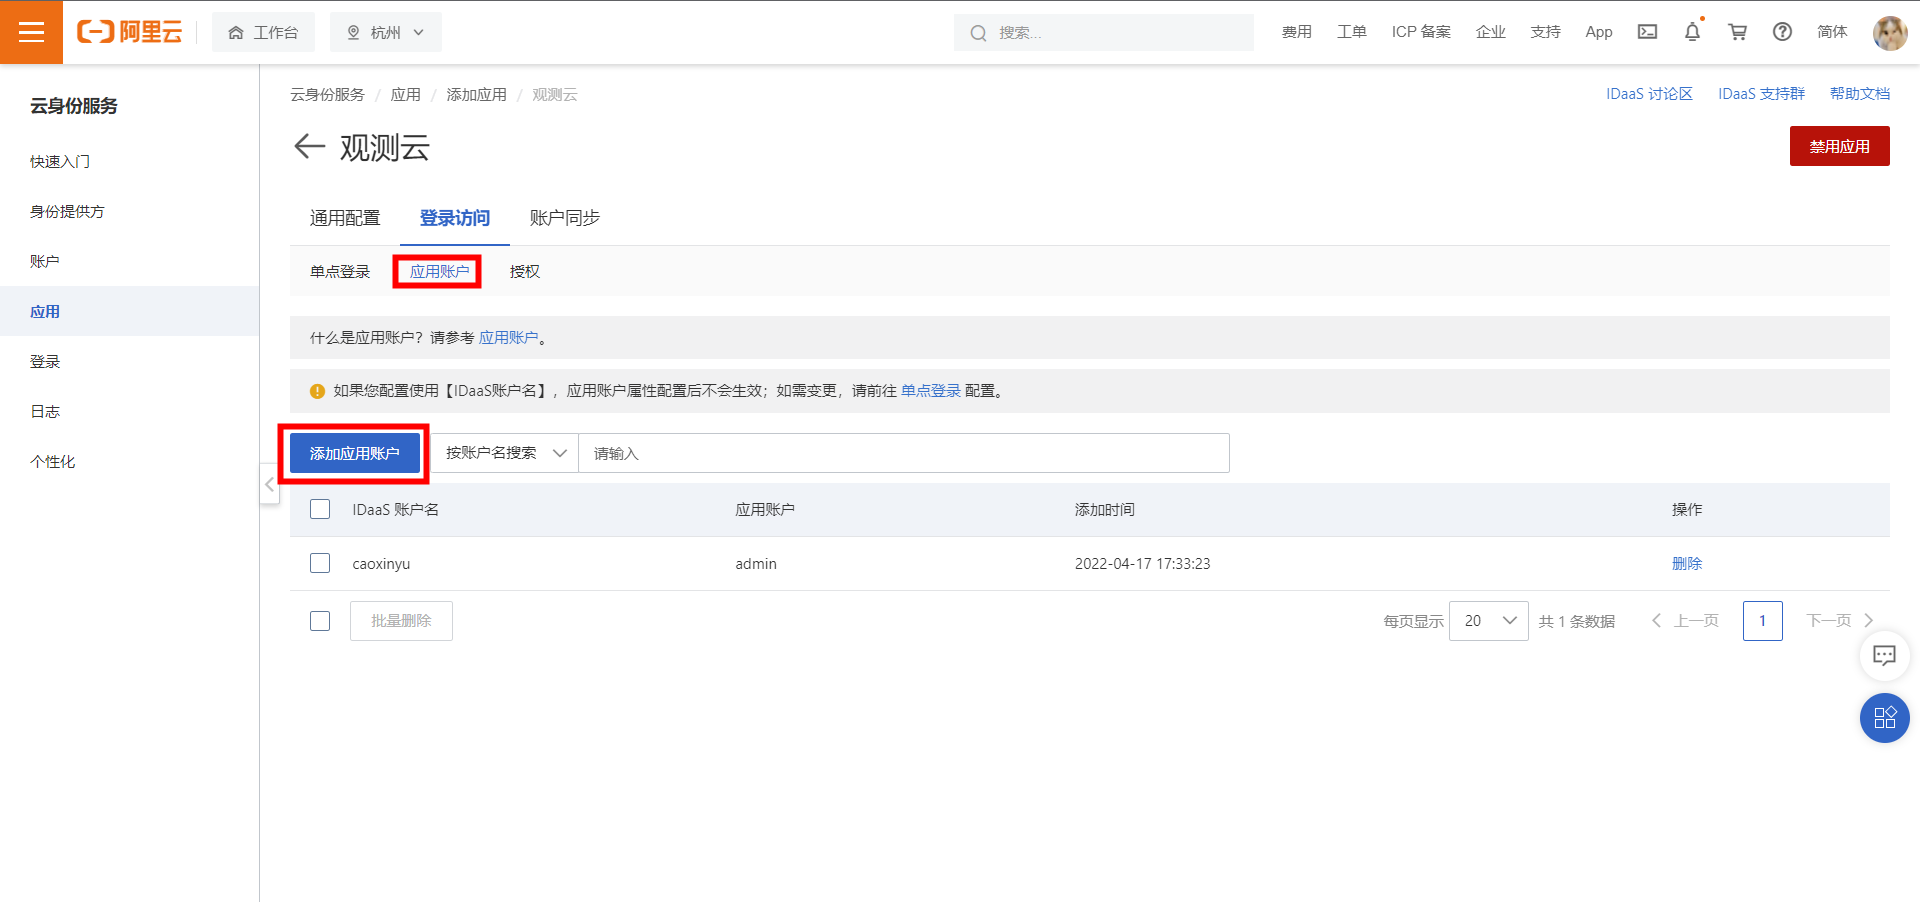Open the 支持 top menu

[x=1546, y=32]
